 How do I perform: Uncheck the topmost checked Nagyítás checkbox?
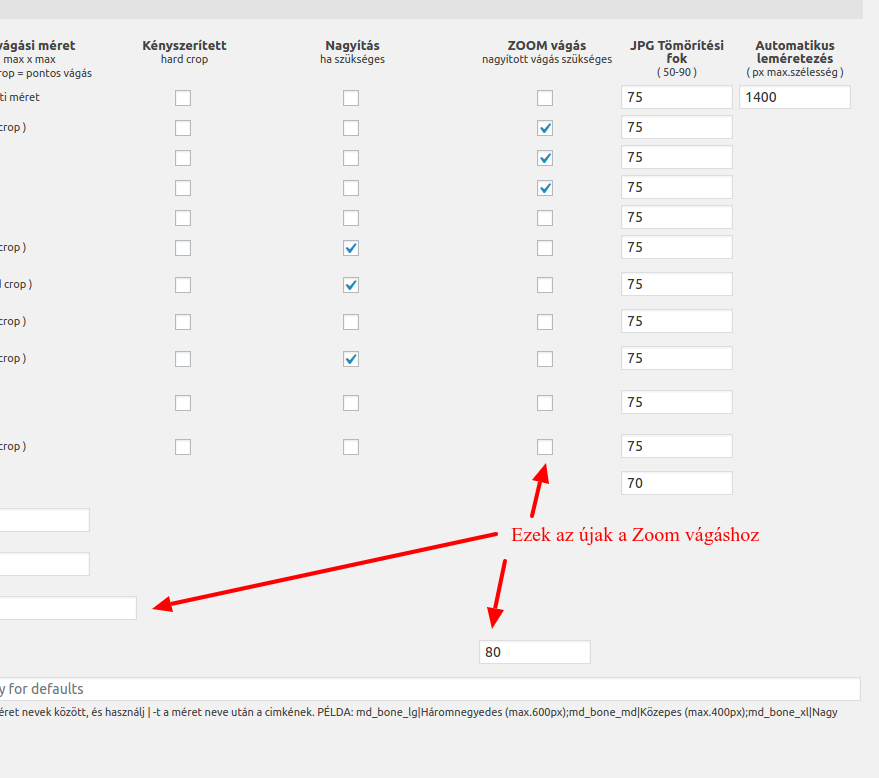[x=351, y=248]
